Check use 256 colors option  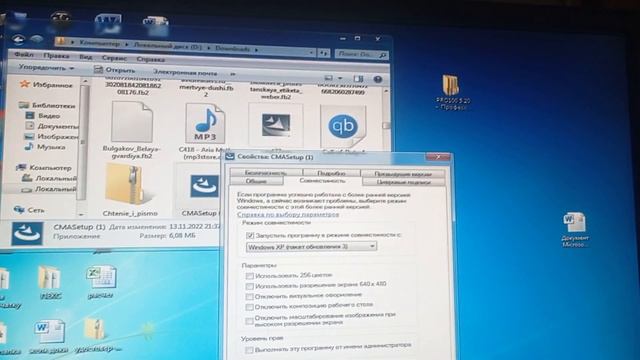[249, 276]
